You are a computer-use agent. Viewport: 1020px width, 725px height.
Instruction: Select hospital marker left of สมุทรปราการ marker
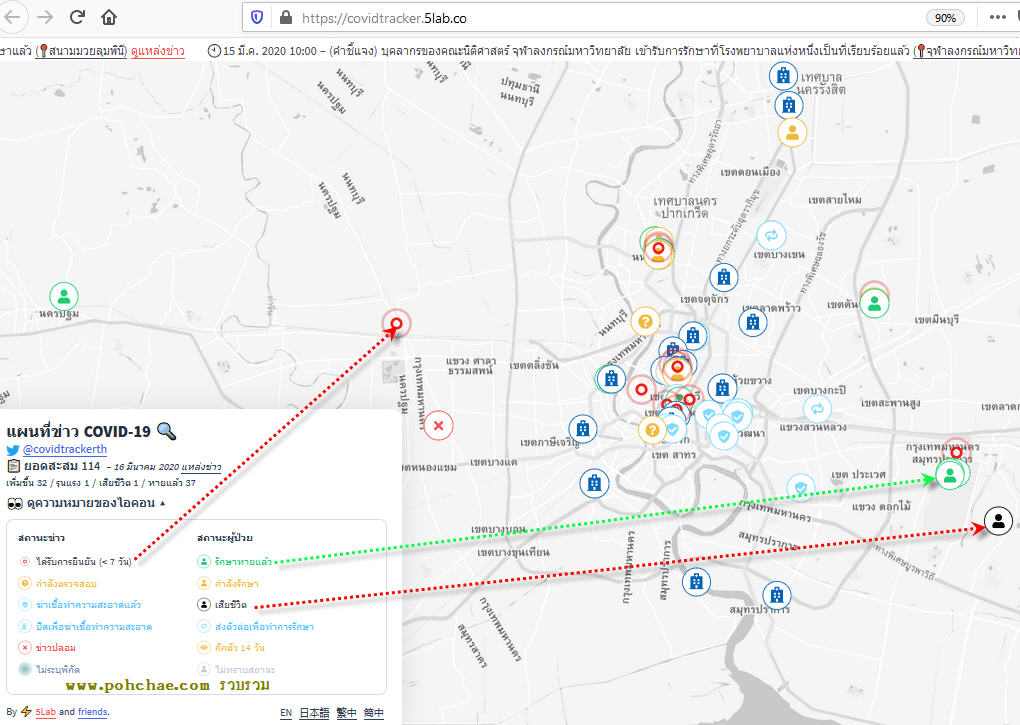696,581
